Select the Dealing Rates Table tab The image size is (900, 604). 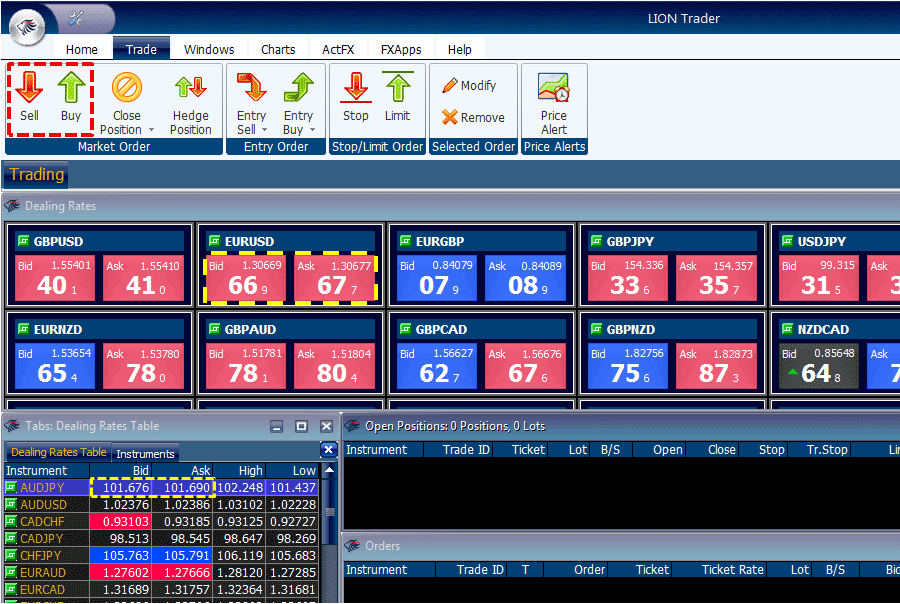coord(59,452)
